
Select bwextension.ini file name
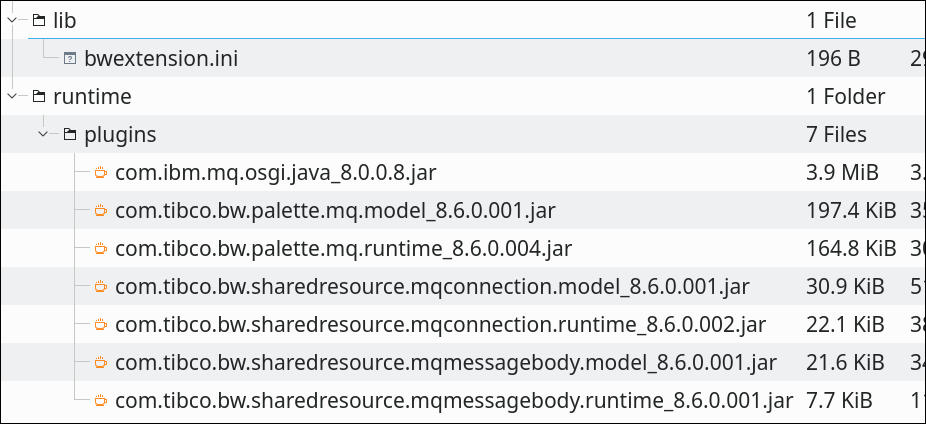point(161,58)
